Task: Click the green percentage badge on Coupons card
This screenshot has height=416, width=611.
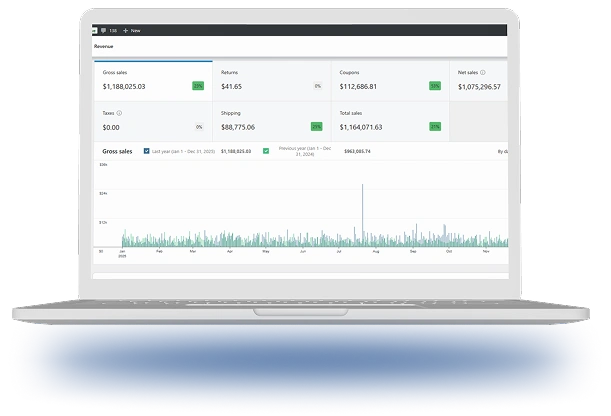Action: pyautogui.click(x=434, y=87)
